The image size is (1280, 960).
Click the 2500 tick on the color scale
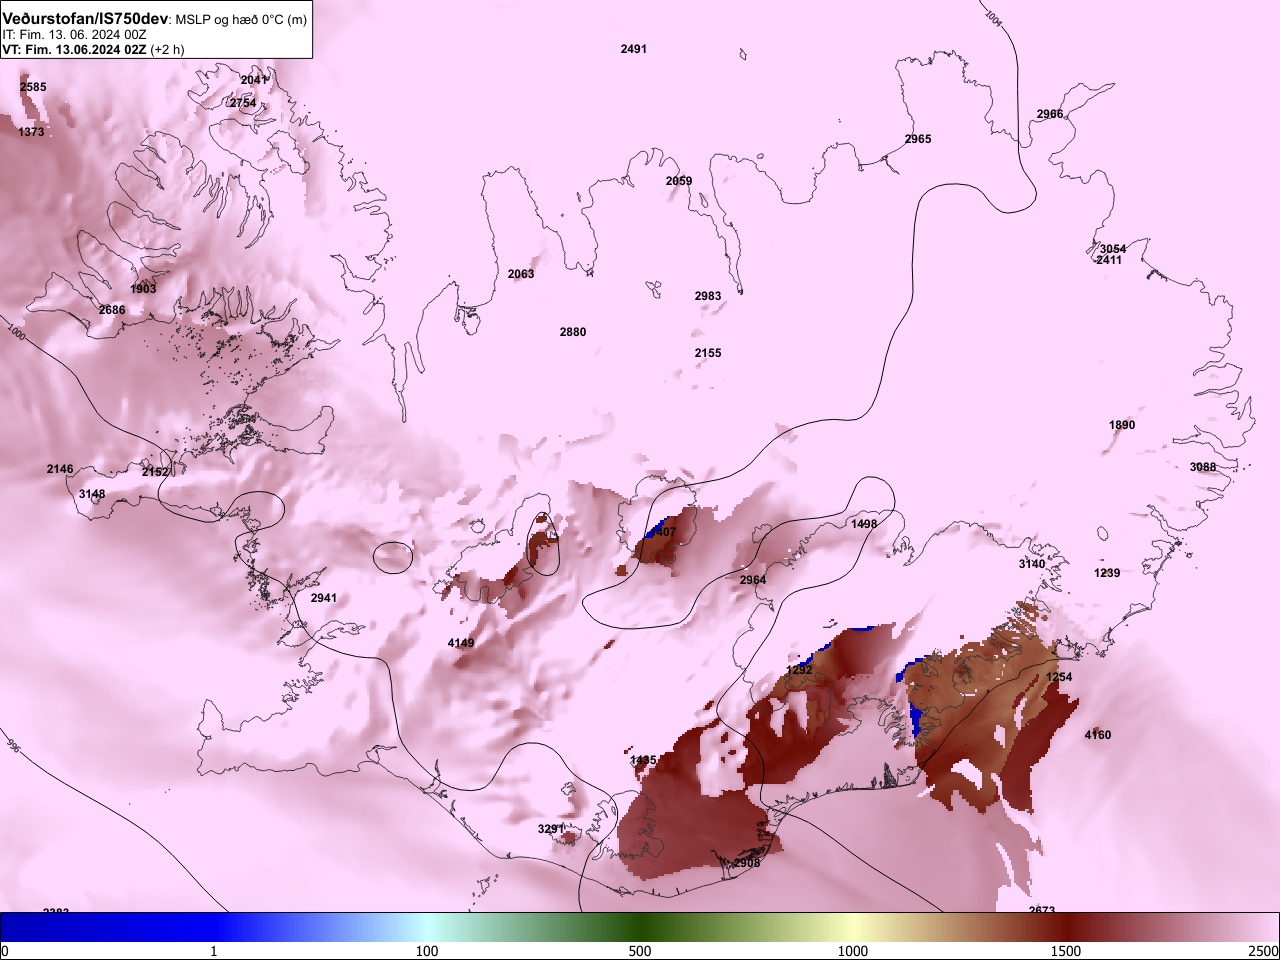point(1264,951)
